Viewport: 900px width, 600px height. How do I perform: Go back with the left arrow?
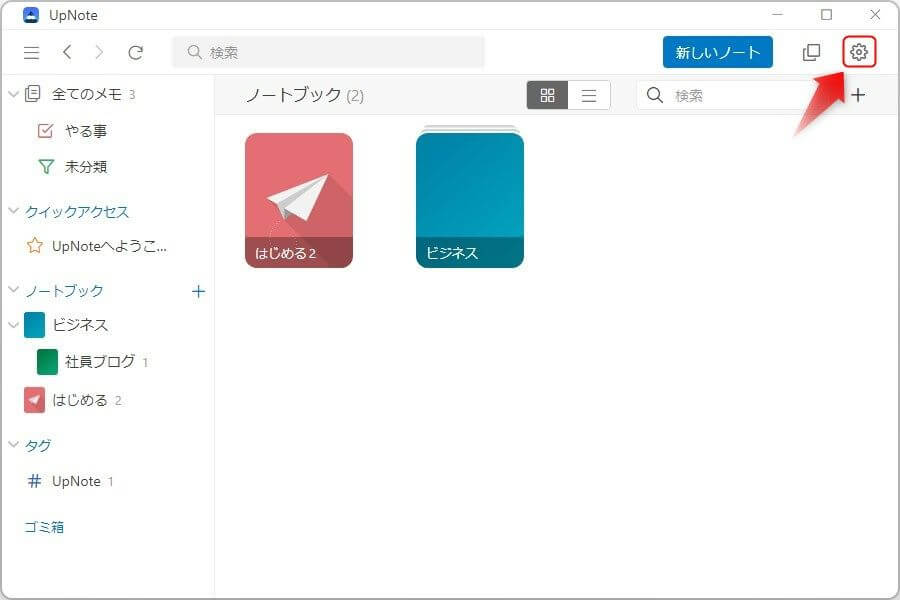pyautogui.click(x=67, y=52)
